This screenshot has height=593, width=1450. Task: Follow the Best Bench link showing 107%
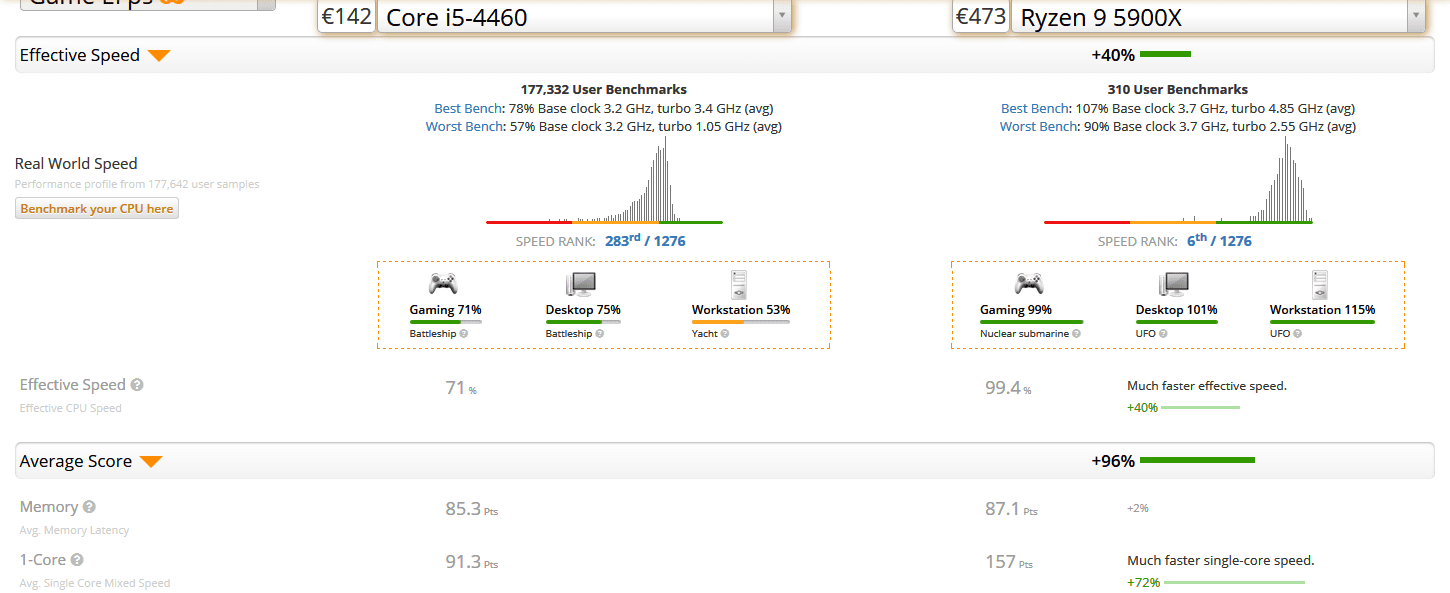[x=1035, y=108]
